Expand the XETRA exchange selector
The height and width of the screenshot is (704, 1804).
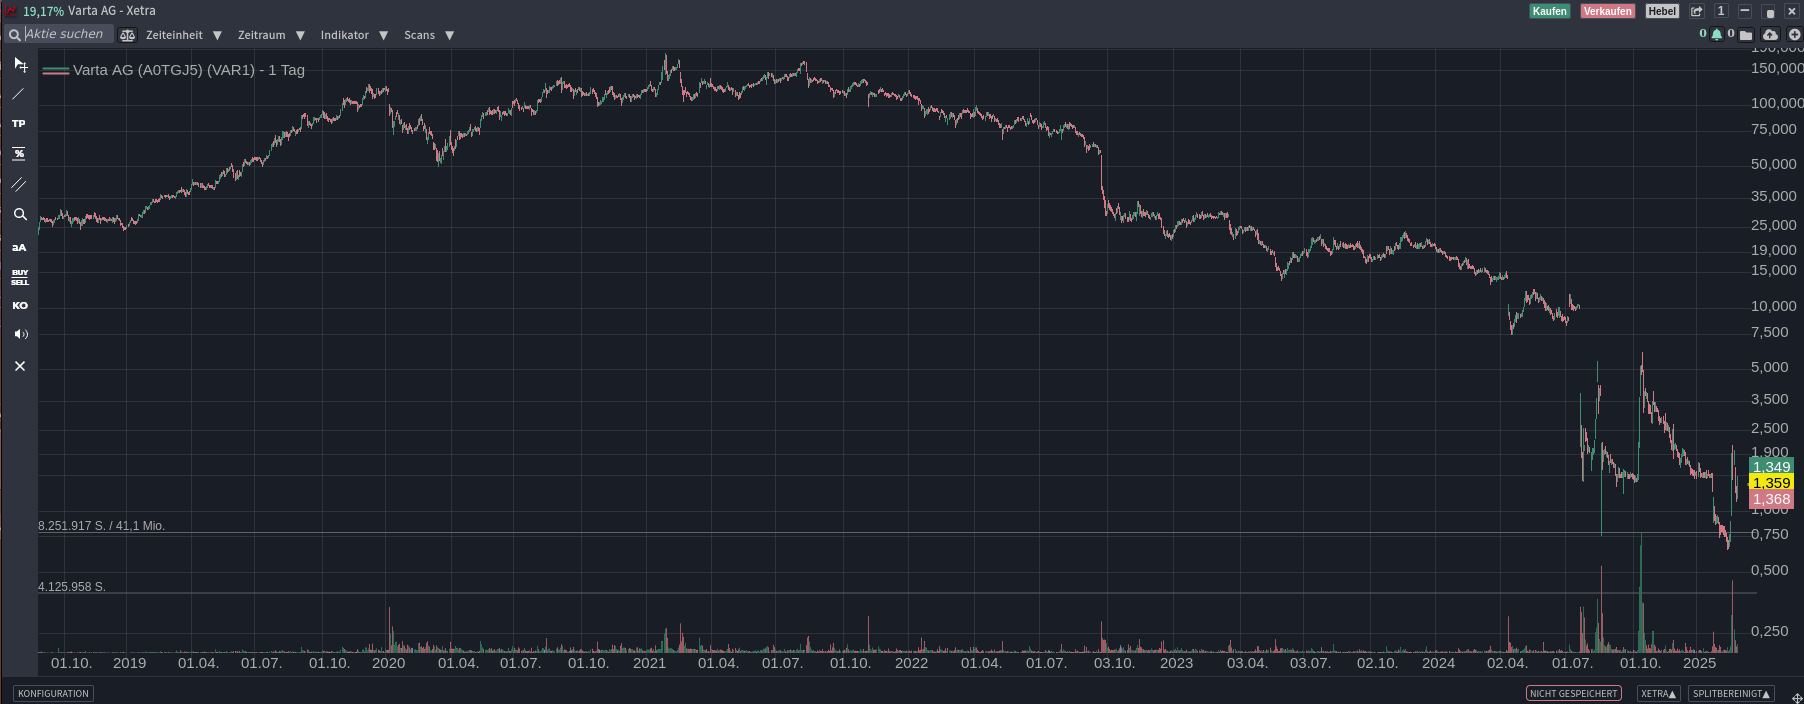click(1658, 693)
